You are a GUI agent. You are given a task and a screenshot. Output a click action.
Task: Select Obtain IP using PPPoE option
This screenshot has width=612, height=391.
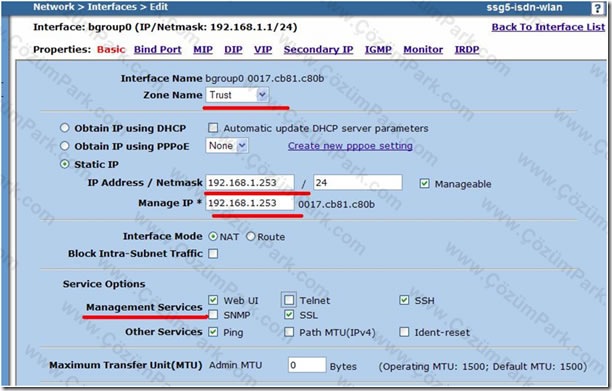(x=64, y=146)
